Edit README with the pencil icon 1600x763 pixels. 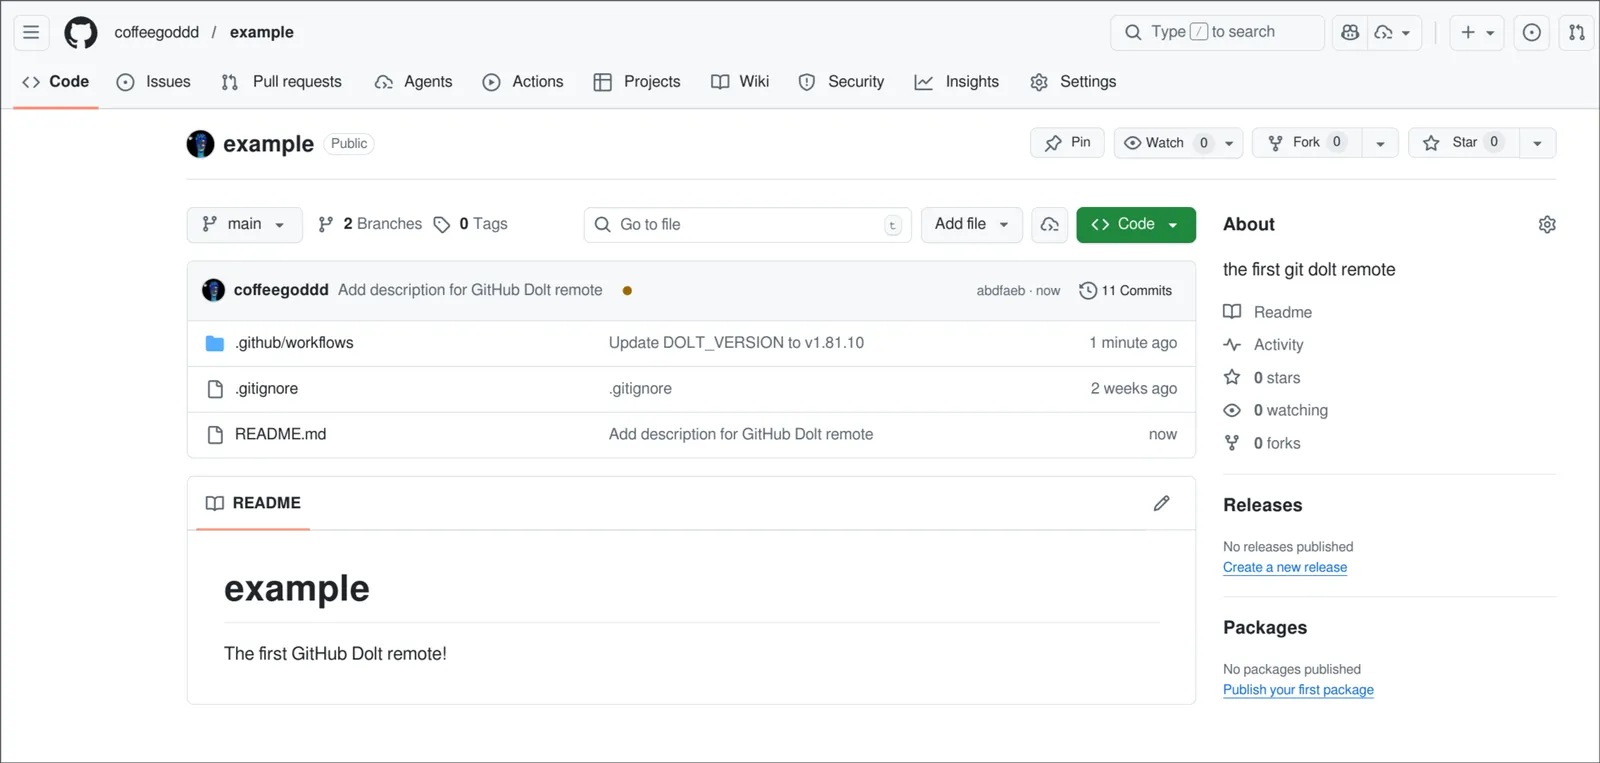coord(1161,503)
